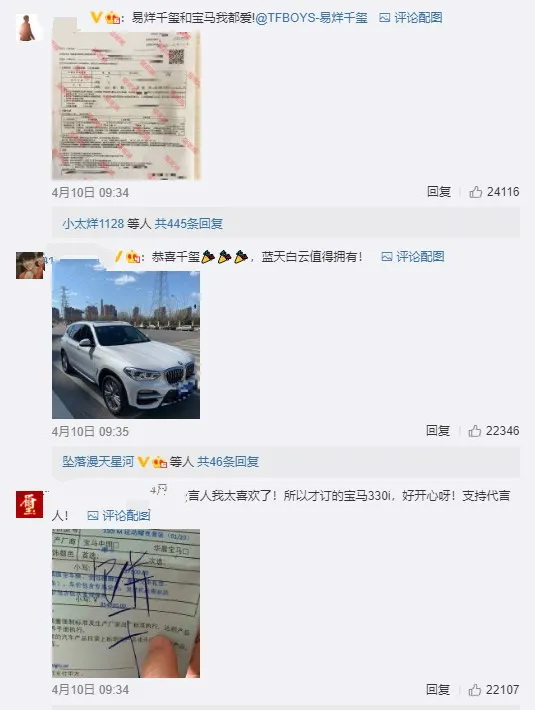
Task: View the signed order form photo
Action: click(x=126, y=603)
